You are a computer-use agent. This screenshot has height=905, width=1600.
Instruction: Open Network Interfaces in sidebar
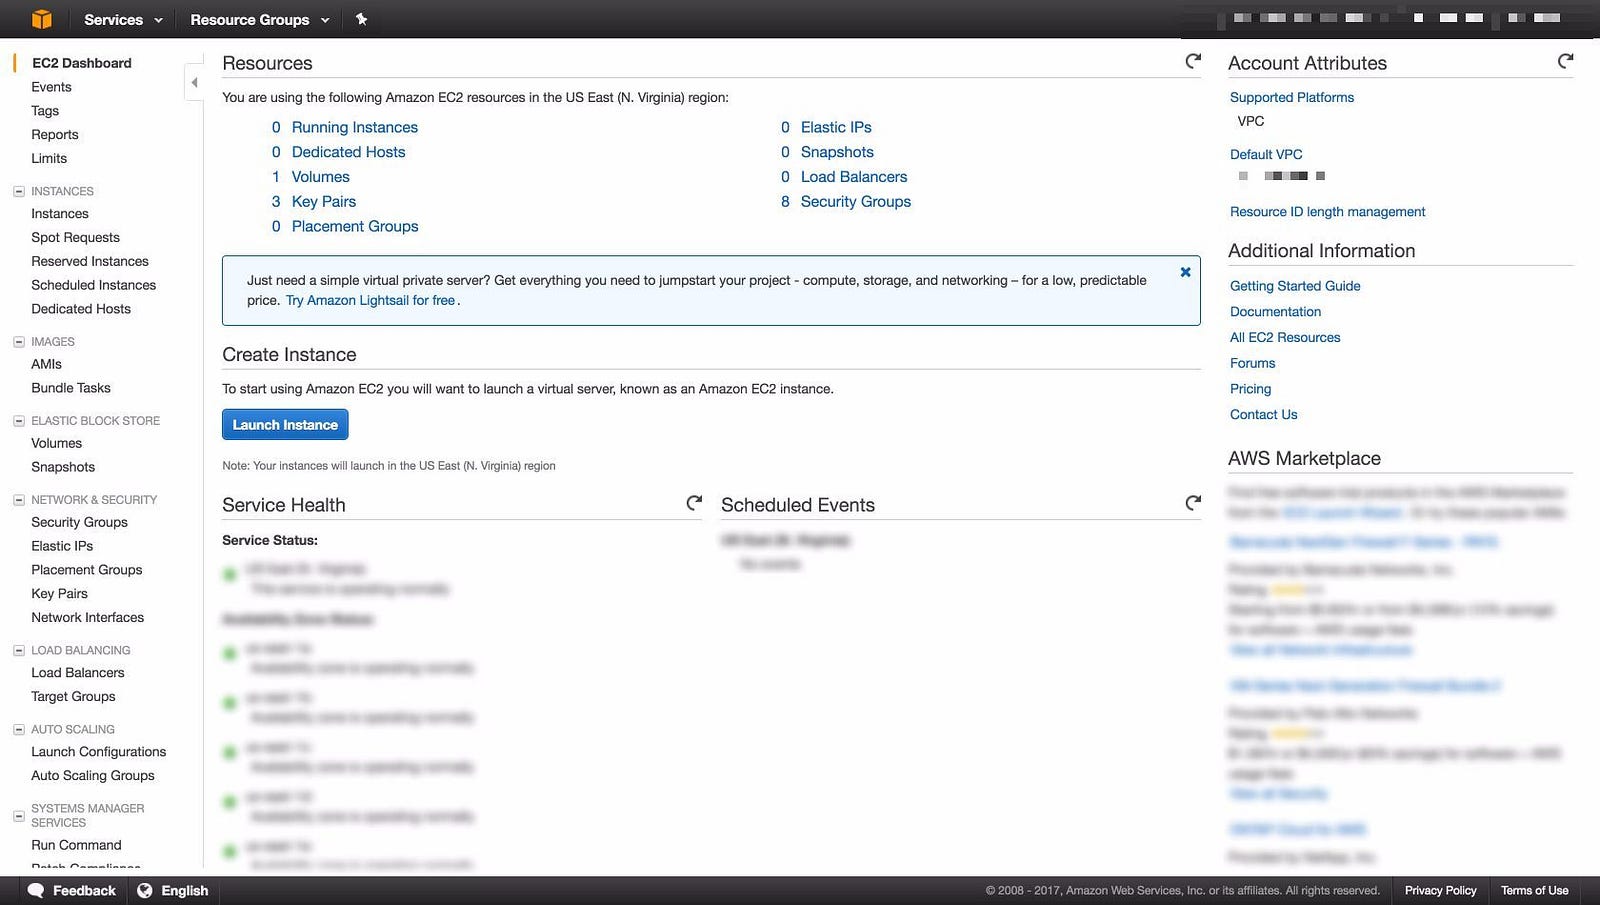tap(88, 618)
